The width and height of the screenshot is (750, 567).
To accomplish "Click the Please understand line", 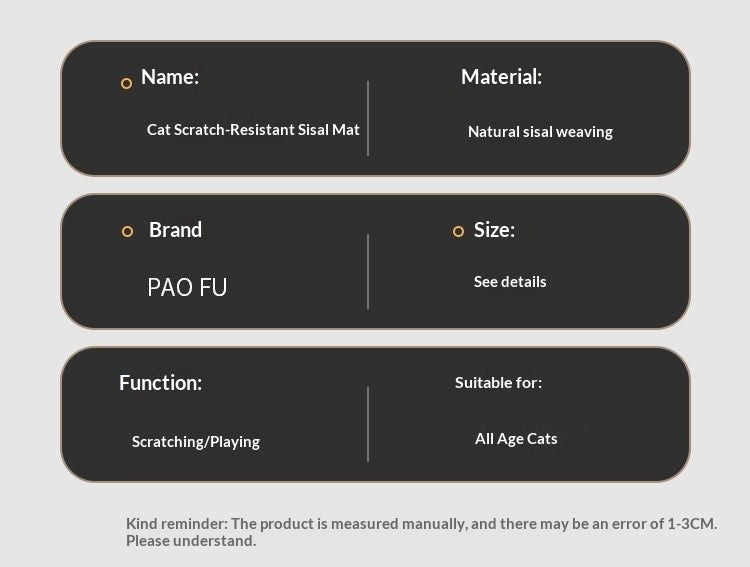I will tap(191, 541).
